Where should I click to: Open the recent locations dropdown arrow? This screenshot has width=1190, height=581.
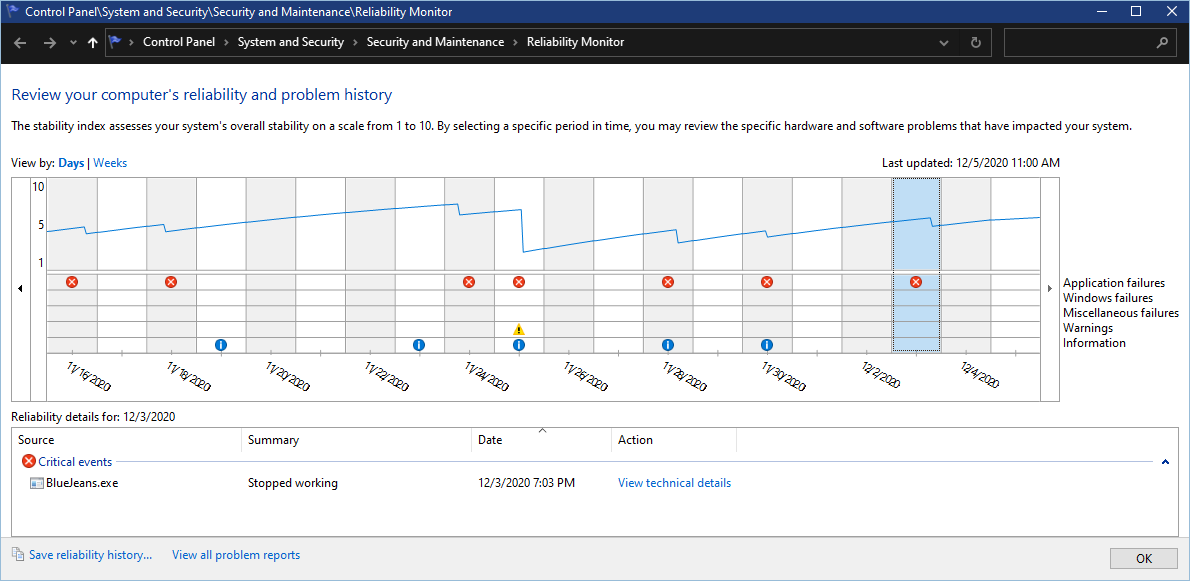73,43
